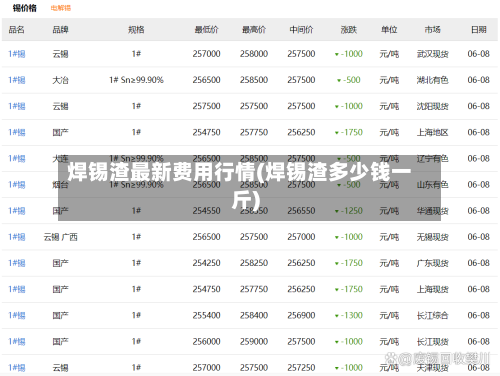Open 1#锡 link in 武汉现货 row
500x376 pixels.
click(17, 54)
